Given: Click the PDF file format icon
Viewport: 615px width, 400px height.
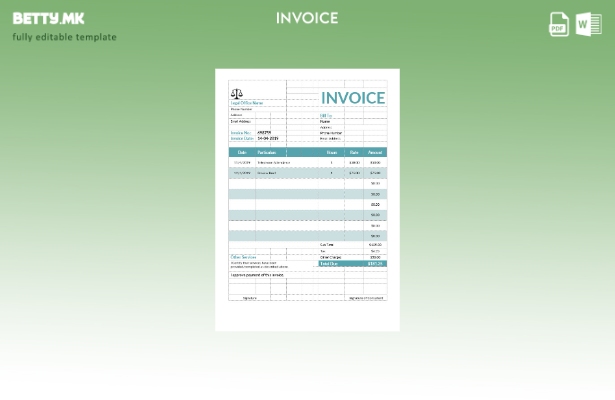Looking at the screenshot, I should (559, 24).
